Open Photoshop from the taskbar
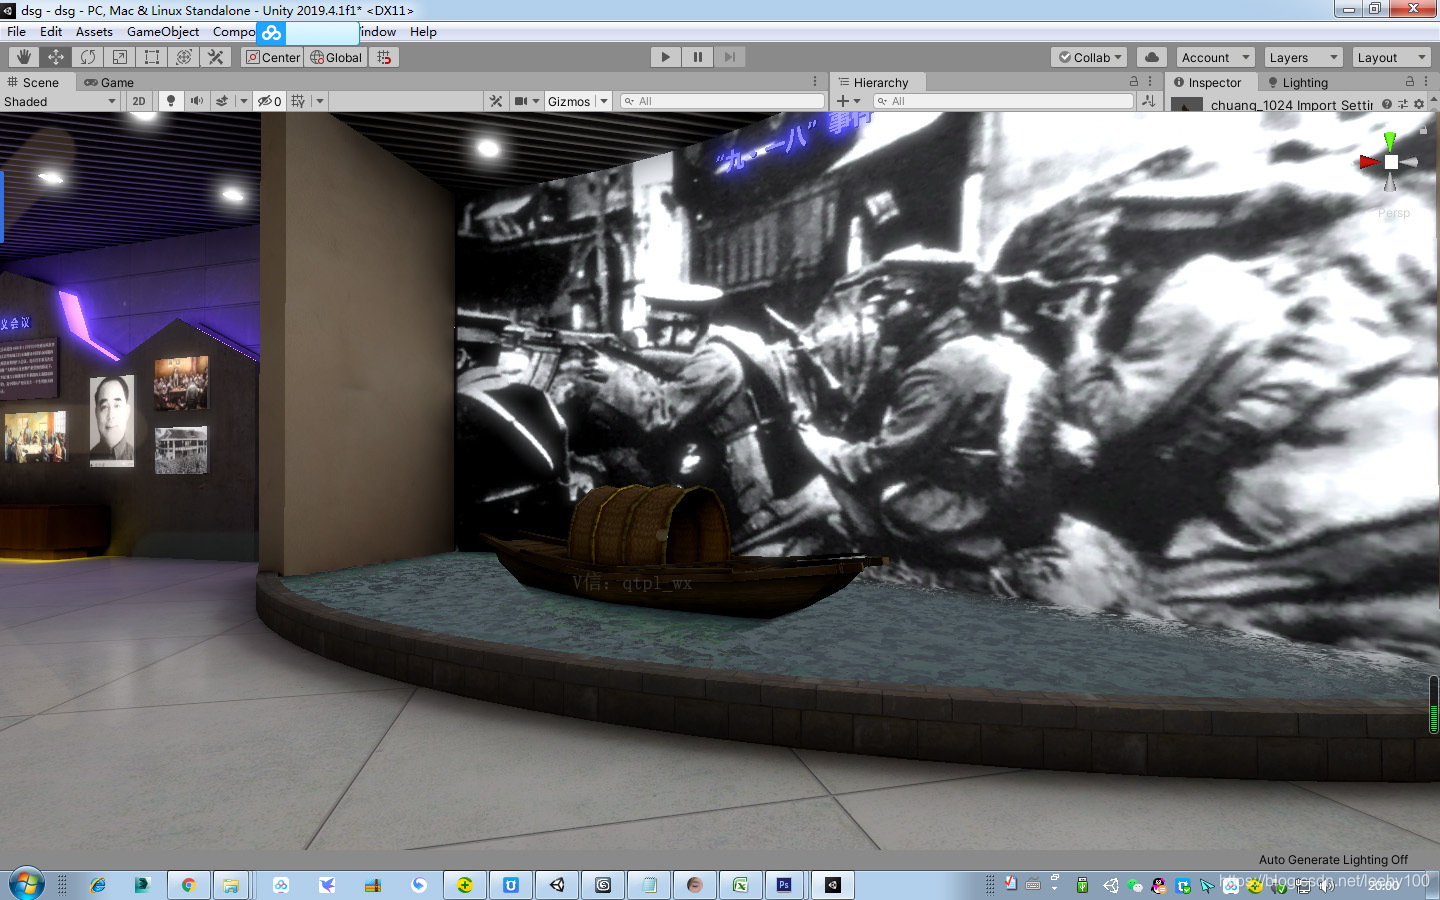The image size is (1440, 900). pos(784,885)
